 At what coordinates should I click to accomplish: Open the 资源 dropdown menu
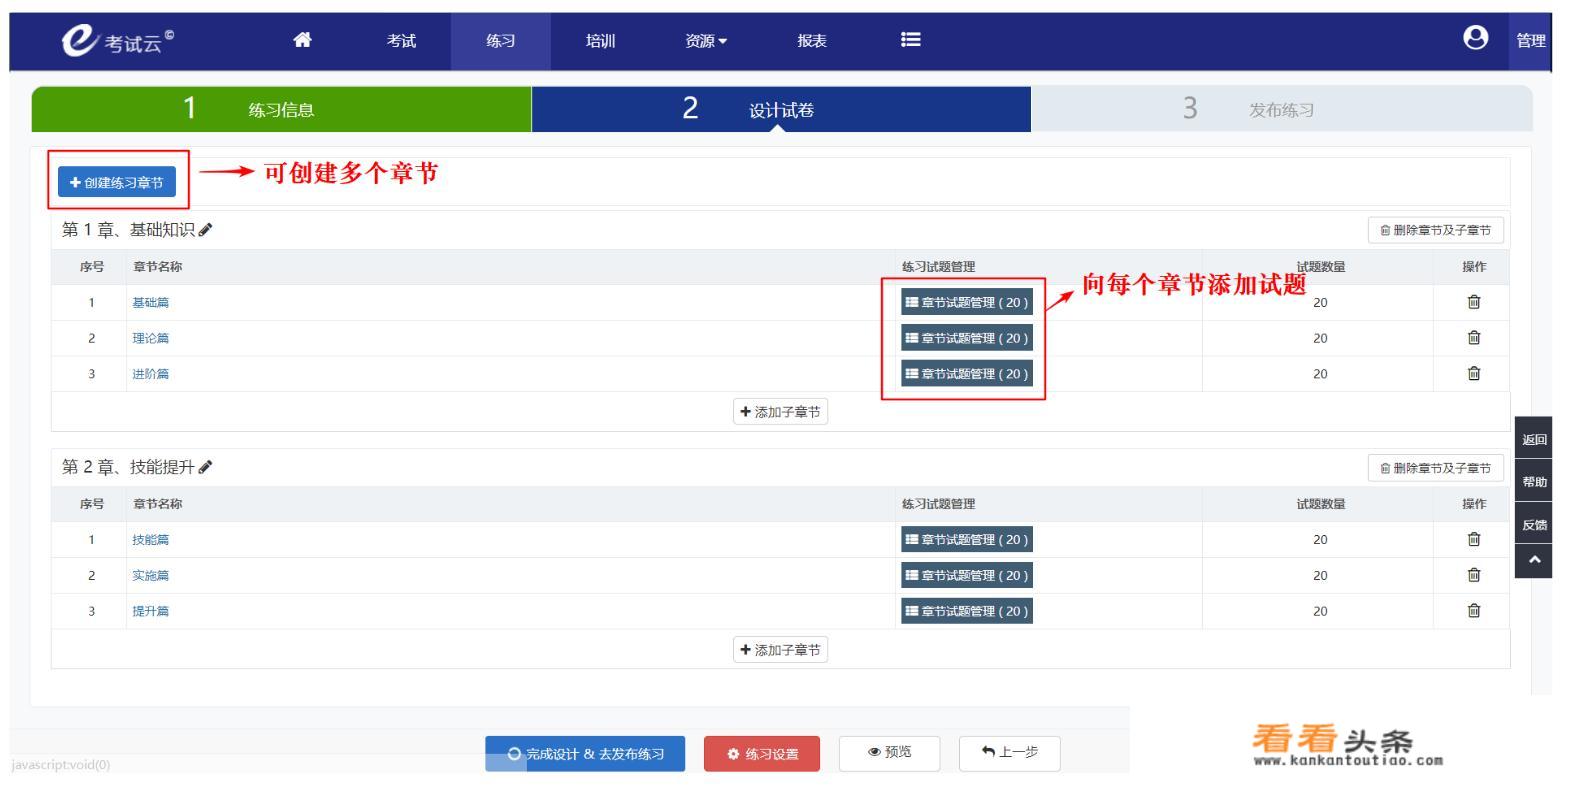[x=706, y=41]
